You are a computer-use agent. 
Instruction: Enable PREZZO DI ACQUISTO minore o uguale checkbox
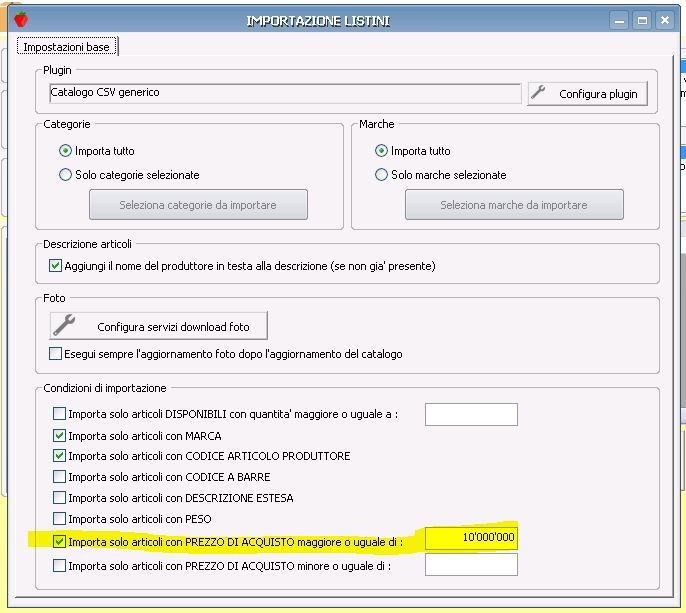pyautogui.click(x=59, y=566)
